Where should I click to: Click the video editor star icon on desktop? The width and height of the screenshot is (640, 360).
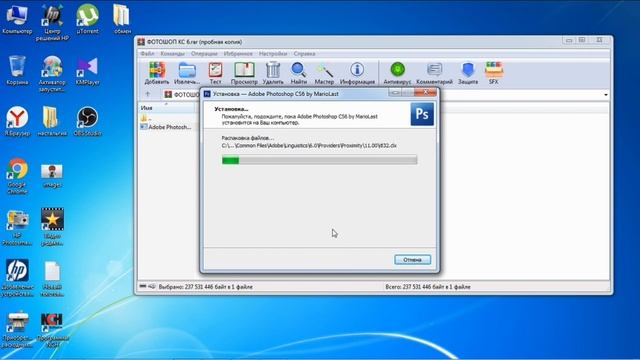(52, 227)
